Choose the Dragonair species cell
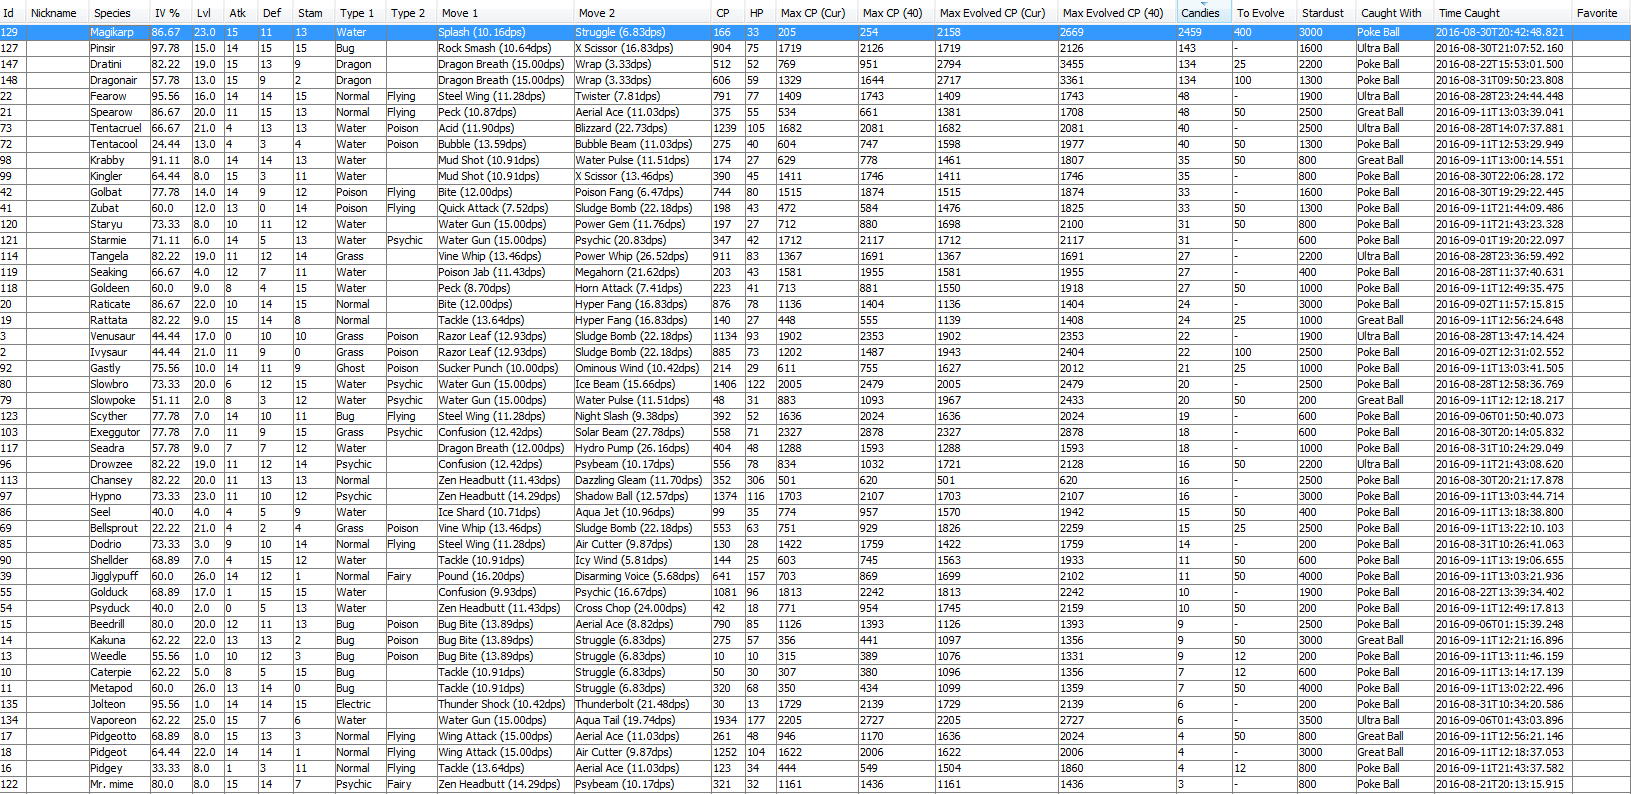This screenshot has width=1631, height=794. point(118,80)
